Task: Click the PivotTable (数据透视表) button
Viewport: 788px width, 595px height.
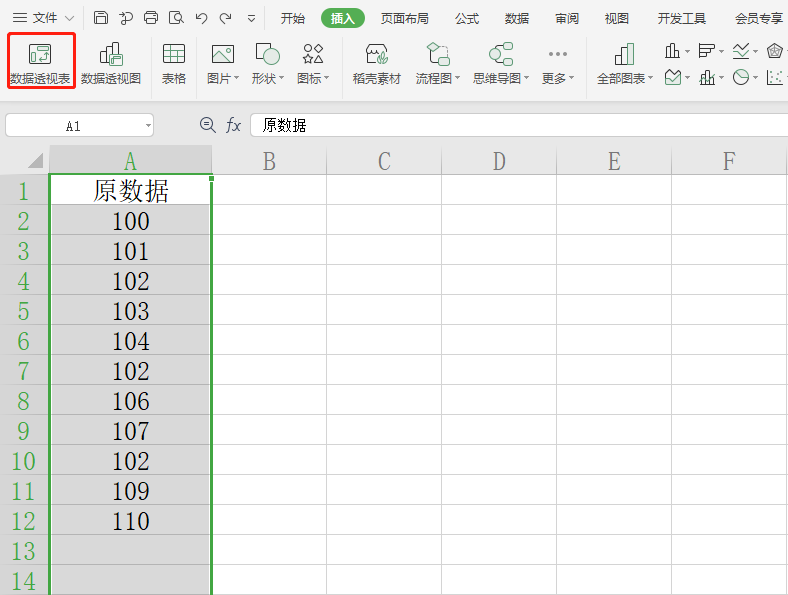Action: coord(41,62)
